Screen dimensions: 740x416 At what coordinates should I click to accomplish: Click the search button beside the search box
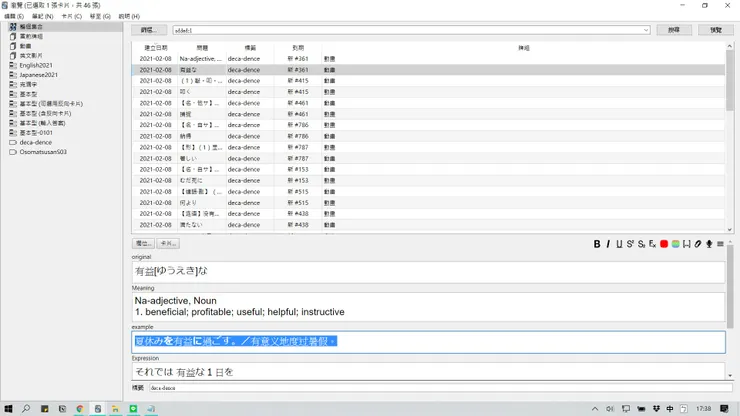click(x=674, y=30)
